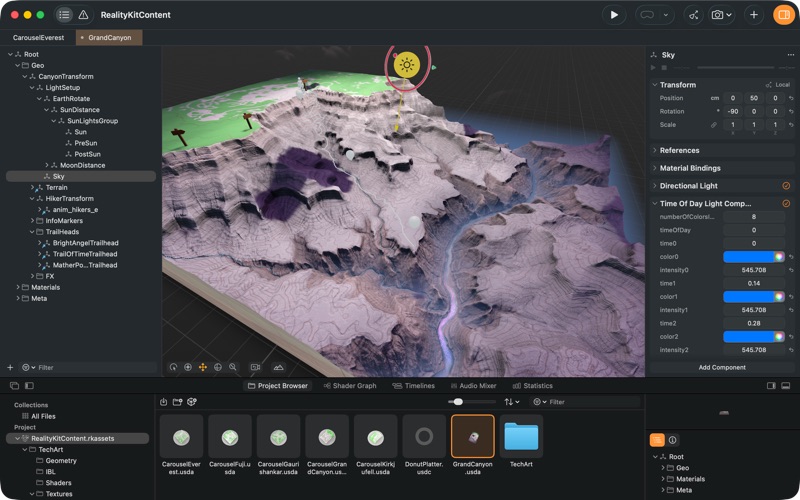Expand the MoonDistance node

pos(46,165)
